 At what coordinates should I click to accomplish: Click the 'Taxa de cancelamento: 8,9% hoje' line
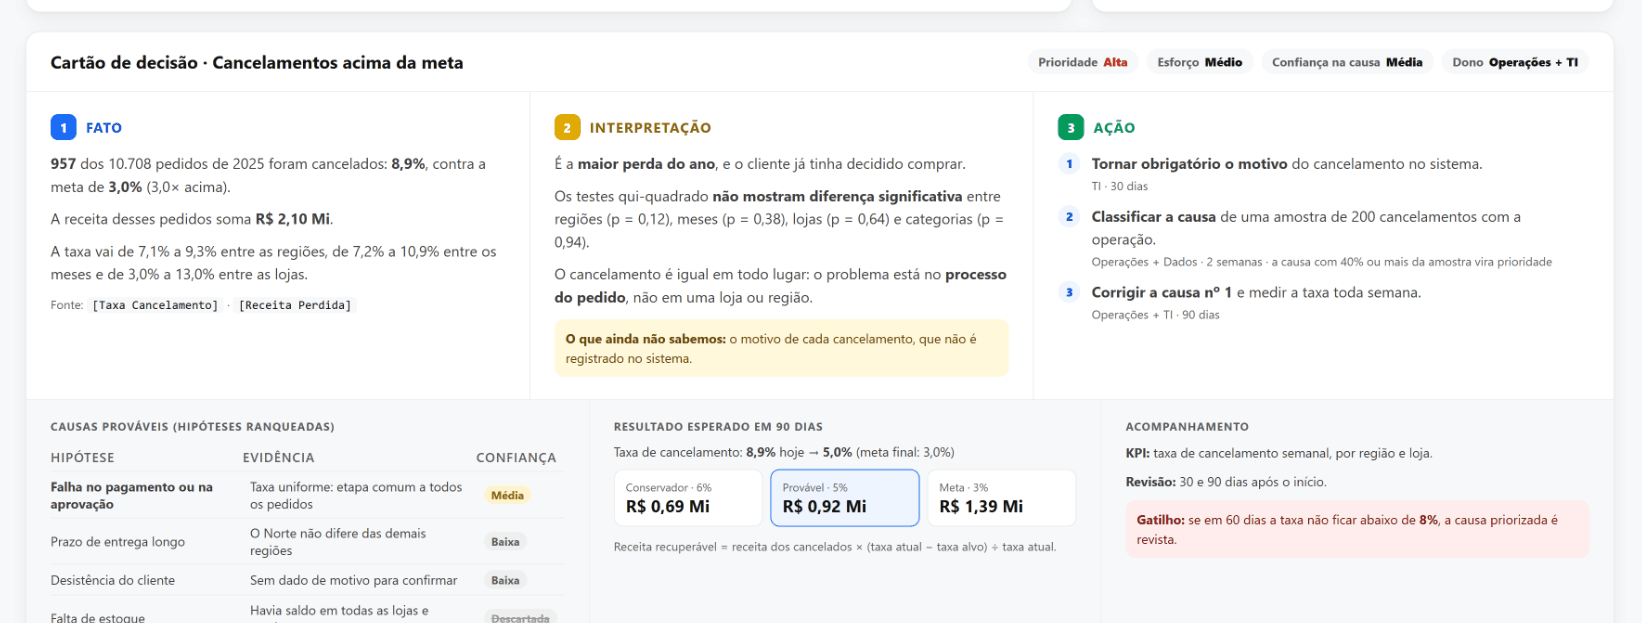coord(784,452)
